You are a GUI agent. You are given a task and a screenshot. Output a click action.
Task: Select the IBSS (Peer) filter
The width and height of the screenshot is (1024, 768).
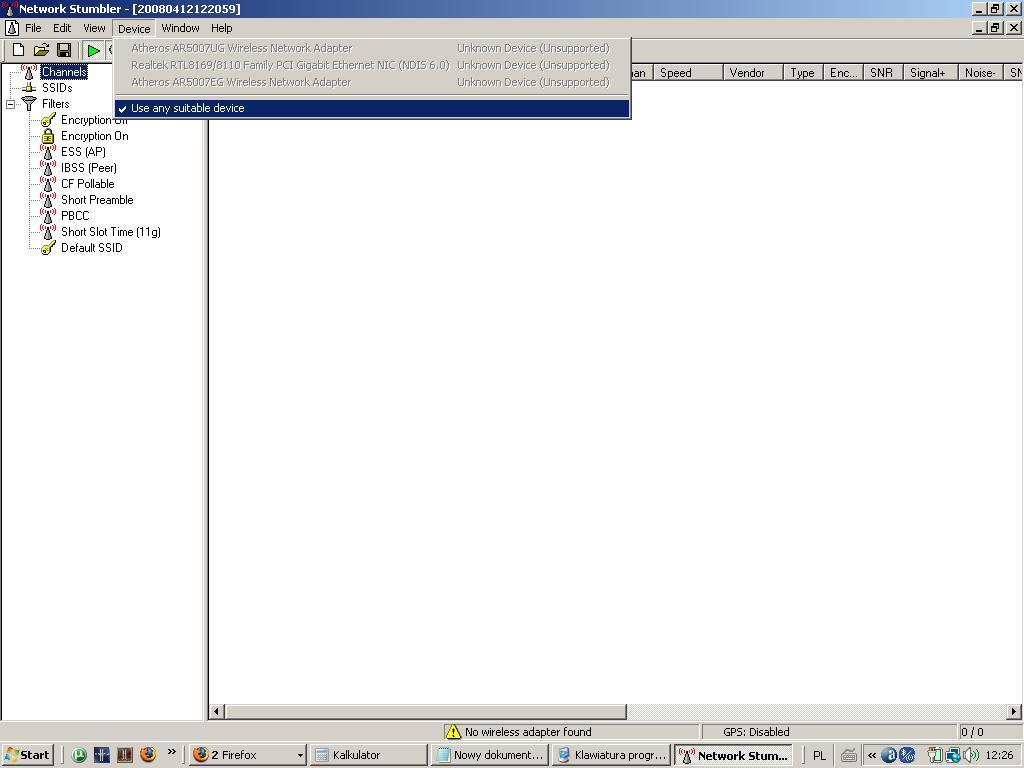[x=89, y=168]
